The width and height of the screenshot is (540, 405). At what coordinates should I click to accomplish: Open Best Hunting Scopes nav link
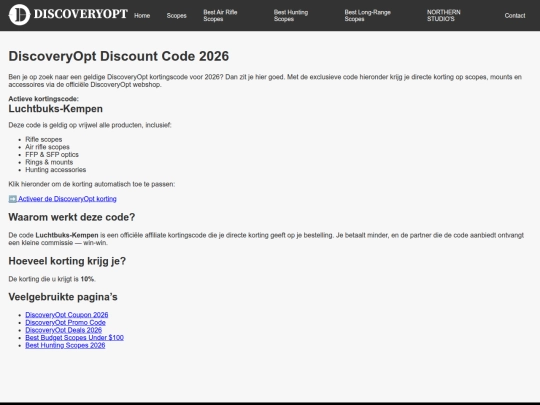click(291, 15)
